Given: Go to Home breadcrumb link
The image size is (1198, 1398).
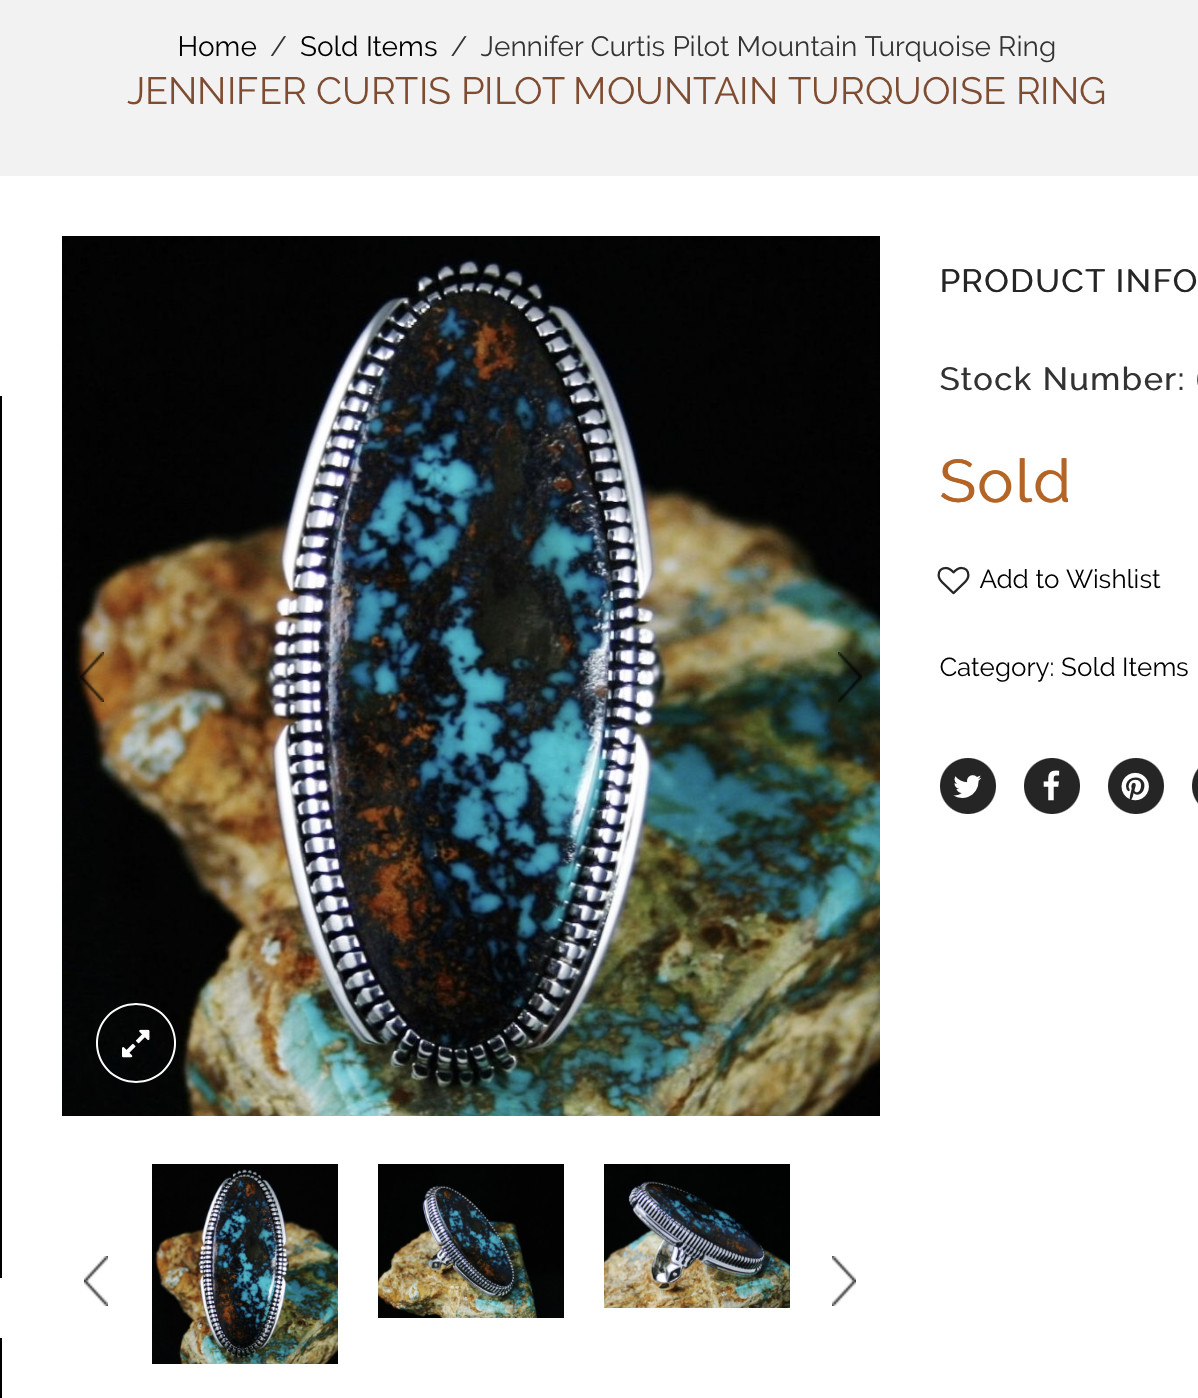Looking at the screenshot, I should tap(217, 47).
